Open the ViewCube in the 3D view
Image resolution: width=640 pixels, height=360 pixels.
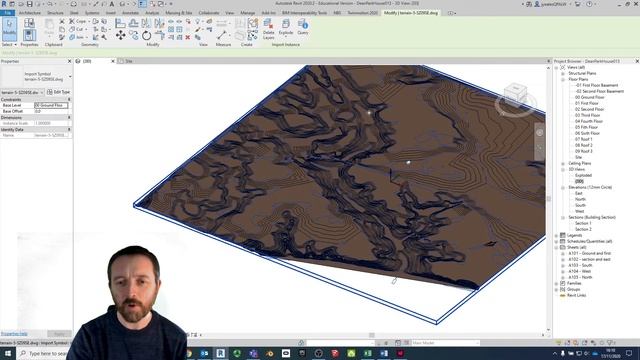pos(515,93)
